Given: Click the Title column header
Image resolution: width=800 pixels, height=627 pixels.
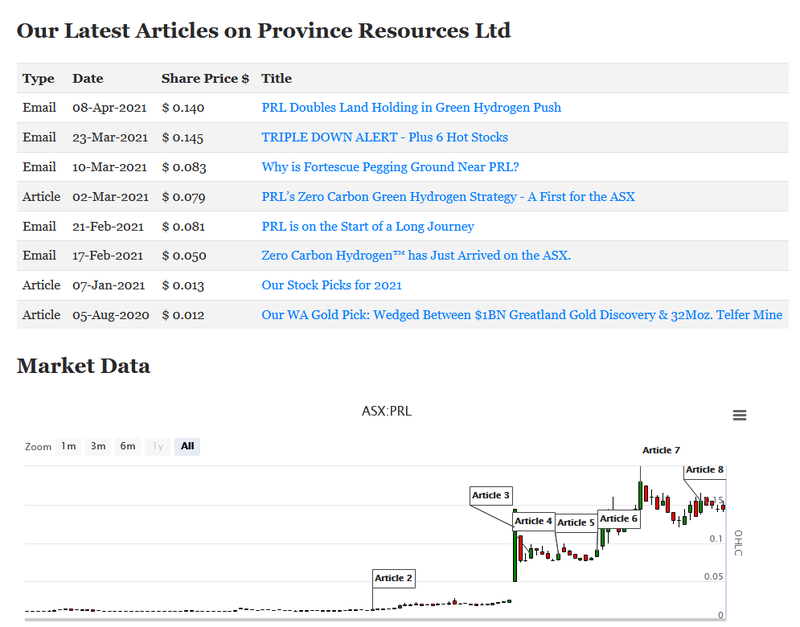Looking at the screenshot, I should (x=277, y=79).
